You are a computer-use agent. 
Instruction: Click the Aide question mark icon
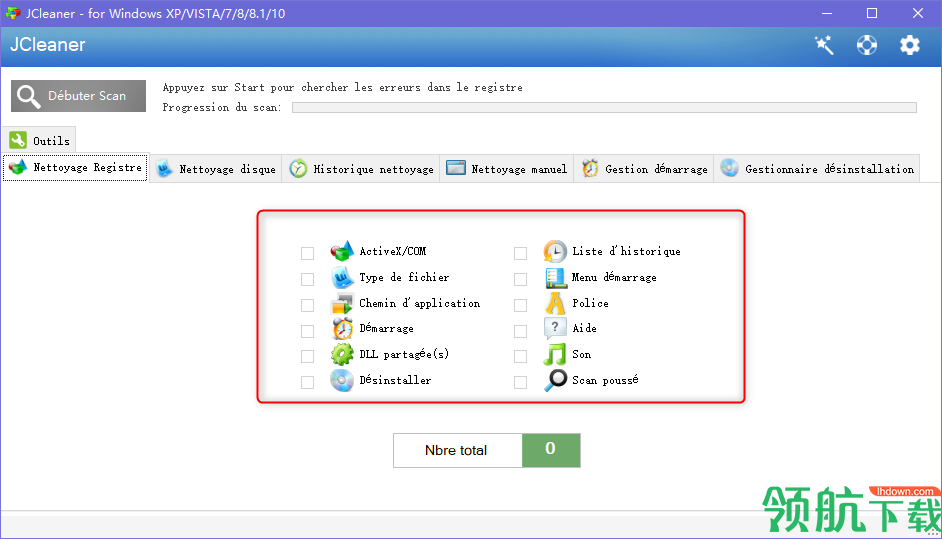555,329
